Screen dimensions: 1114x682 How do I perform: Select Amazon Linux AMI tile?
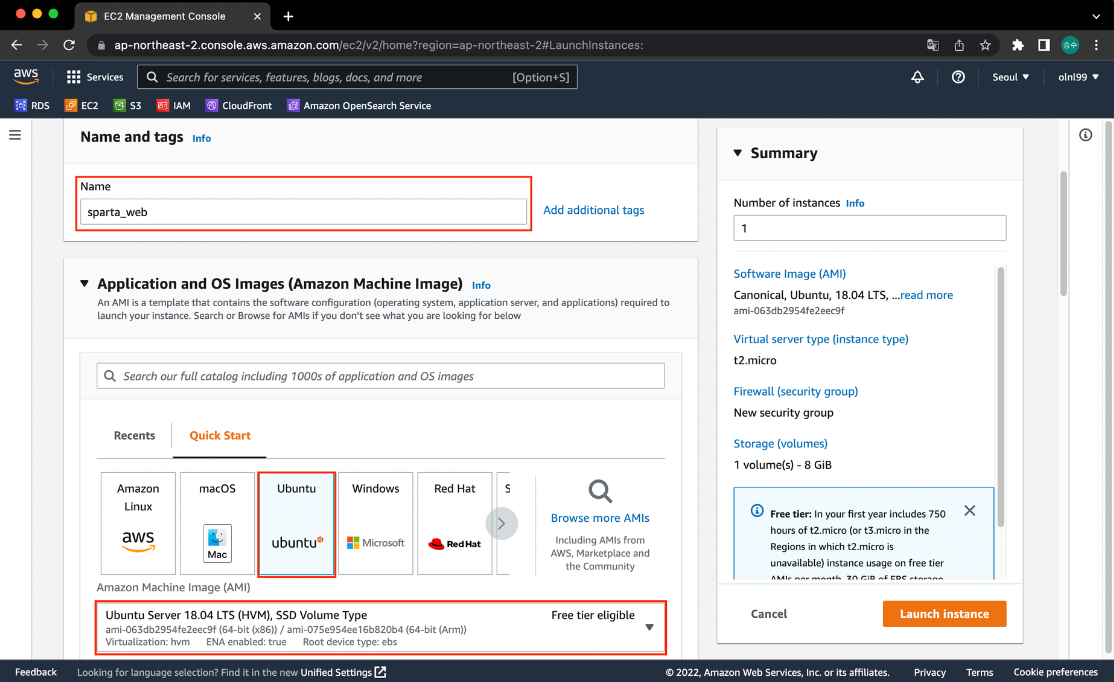138,523
